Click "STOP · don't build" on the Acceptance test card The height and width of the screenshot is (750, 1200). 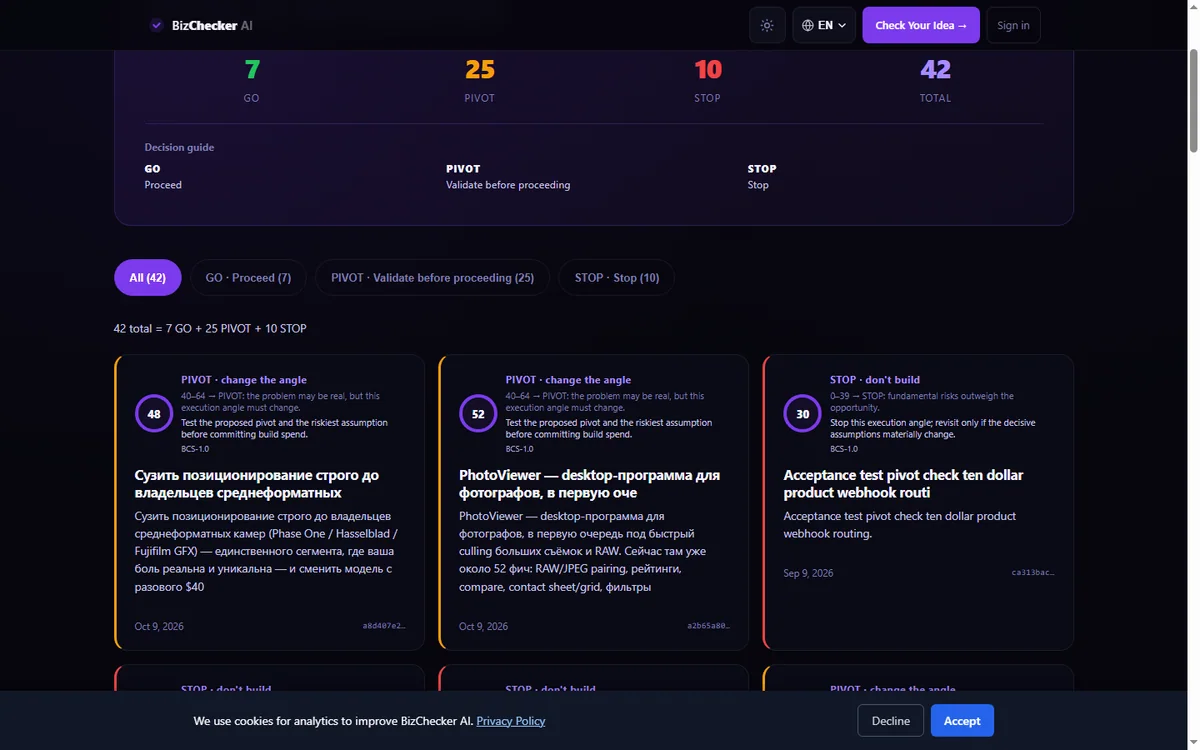point(875,380)
